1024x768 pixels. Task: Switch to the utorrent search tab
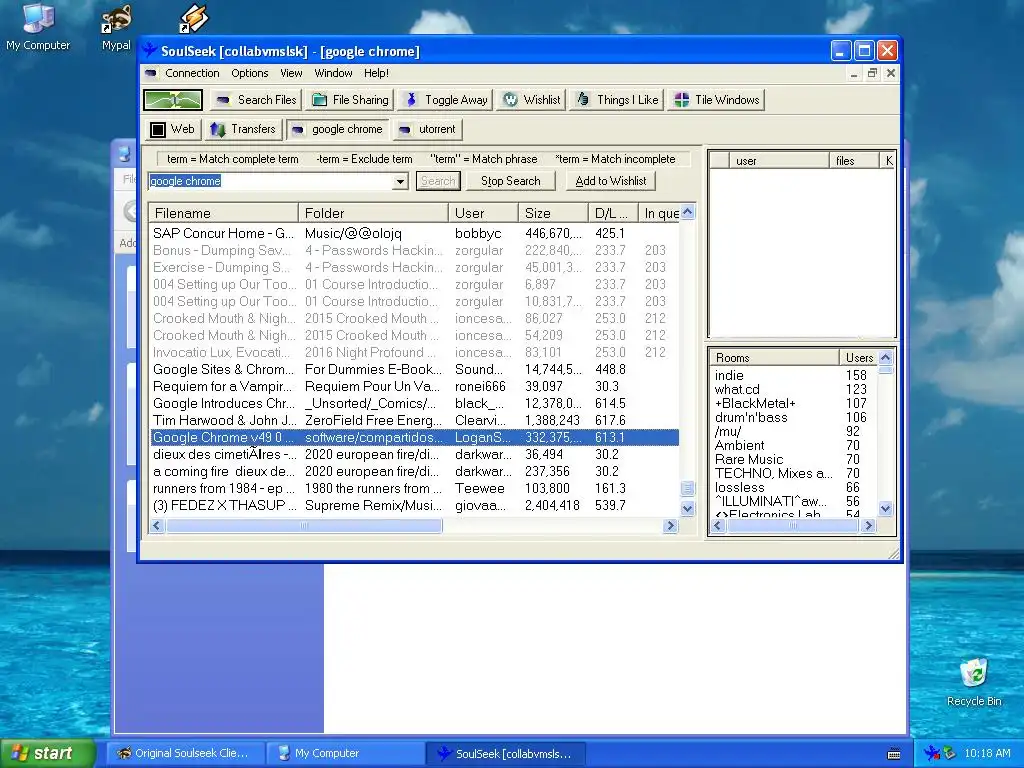pos(428,129)
